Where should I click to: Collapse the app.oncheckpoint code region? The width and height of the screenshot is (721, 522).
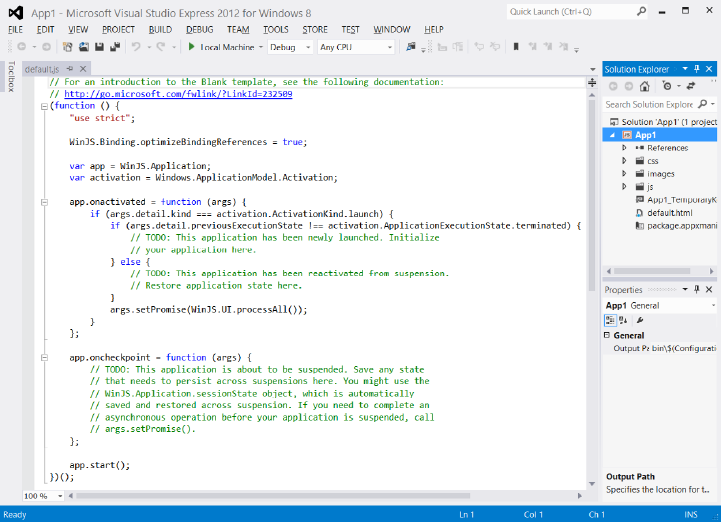pos(44,357)
